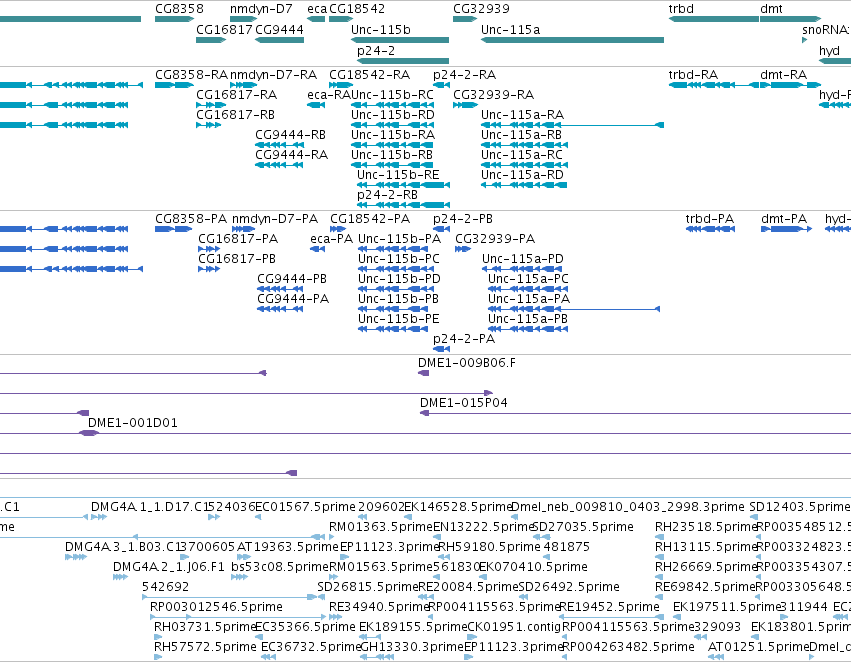The height and width of the screenshot is (662, 851).
Task: Select EST AT19363.5prime
Action: pyautogui.click(x=243, y=557)
